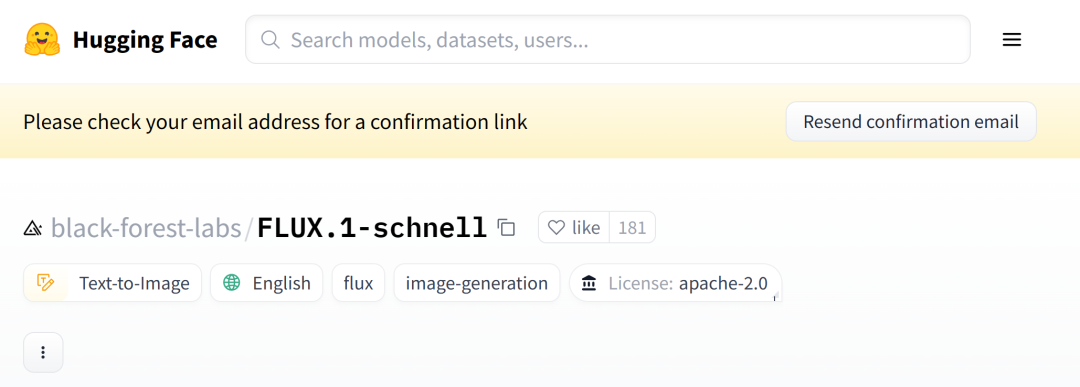Screen dimensions: 1080x387
Task: Click the license building icon
Action: click(589, 283)
